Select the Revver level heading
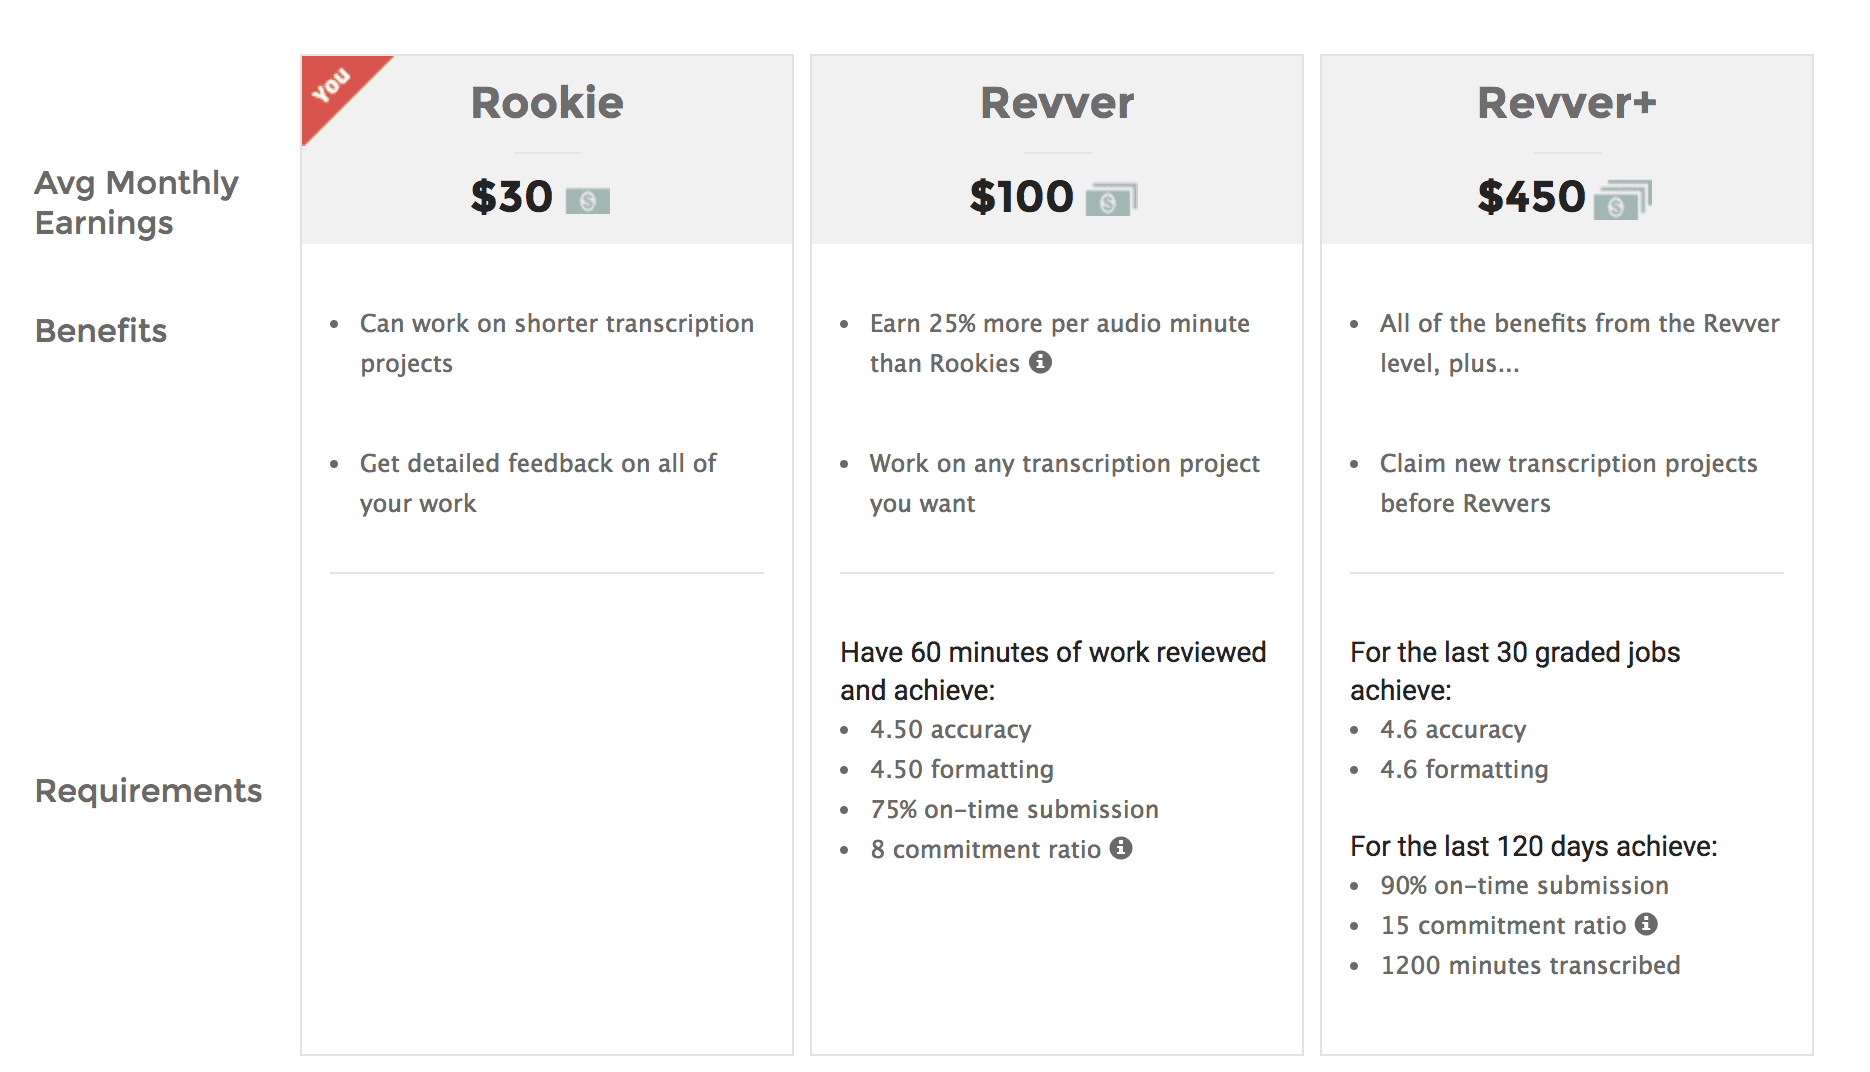Image resolution: width=1870 pixels, height=1072 pixels. pyautogui.click(x=1056, y=103)
